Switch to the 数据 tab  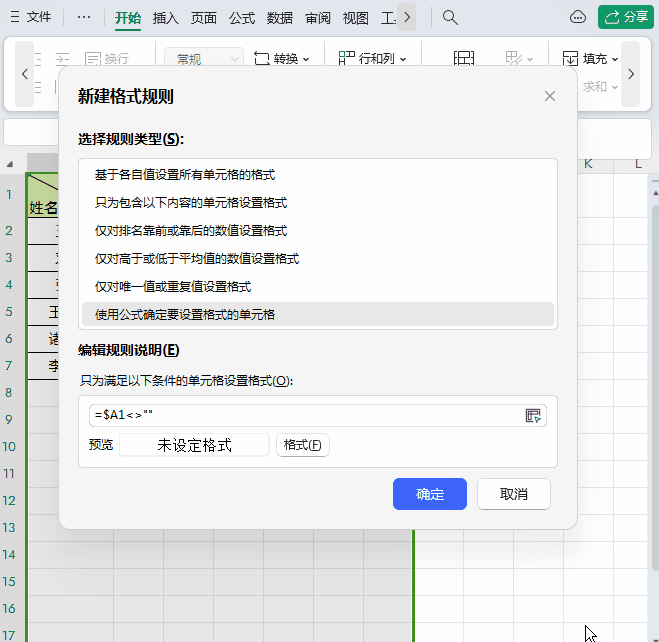click(280, 18)
